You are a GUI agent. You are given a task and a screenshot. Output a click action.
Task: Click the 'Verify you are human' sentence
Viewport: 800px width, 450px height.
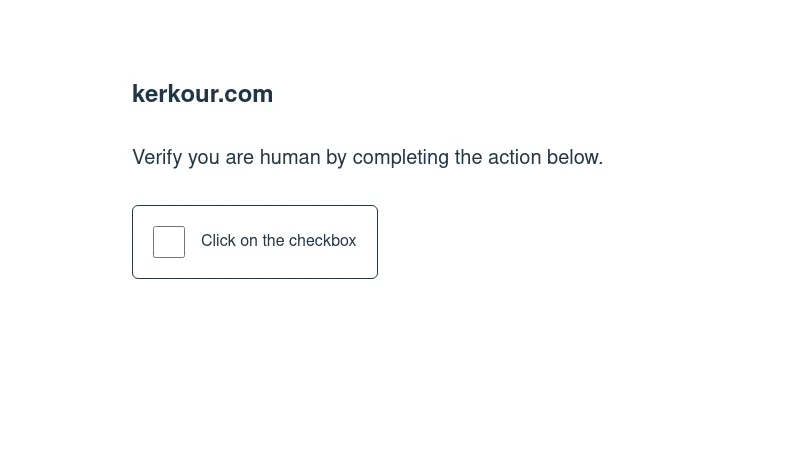tap(367, 157)
